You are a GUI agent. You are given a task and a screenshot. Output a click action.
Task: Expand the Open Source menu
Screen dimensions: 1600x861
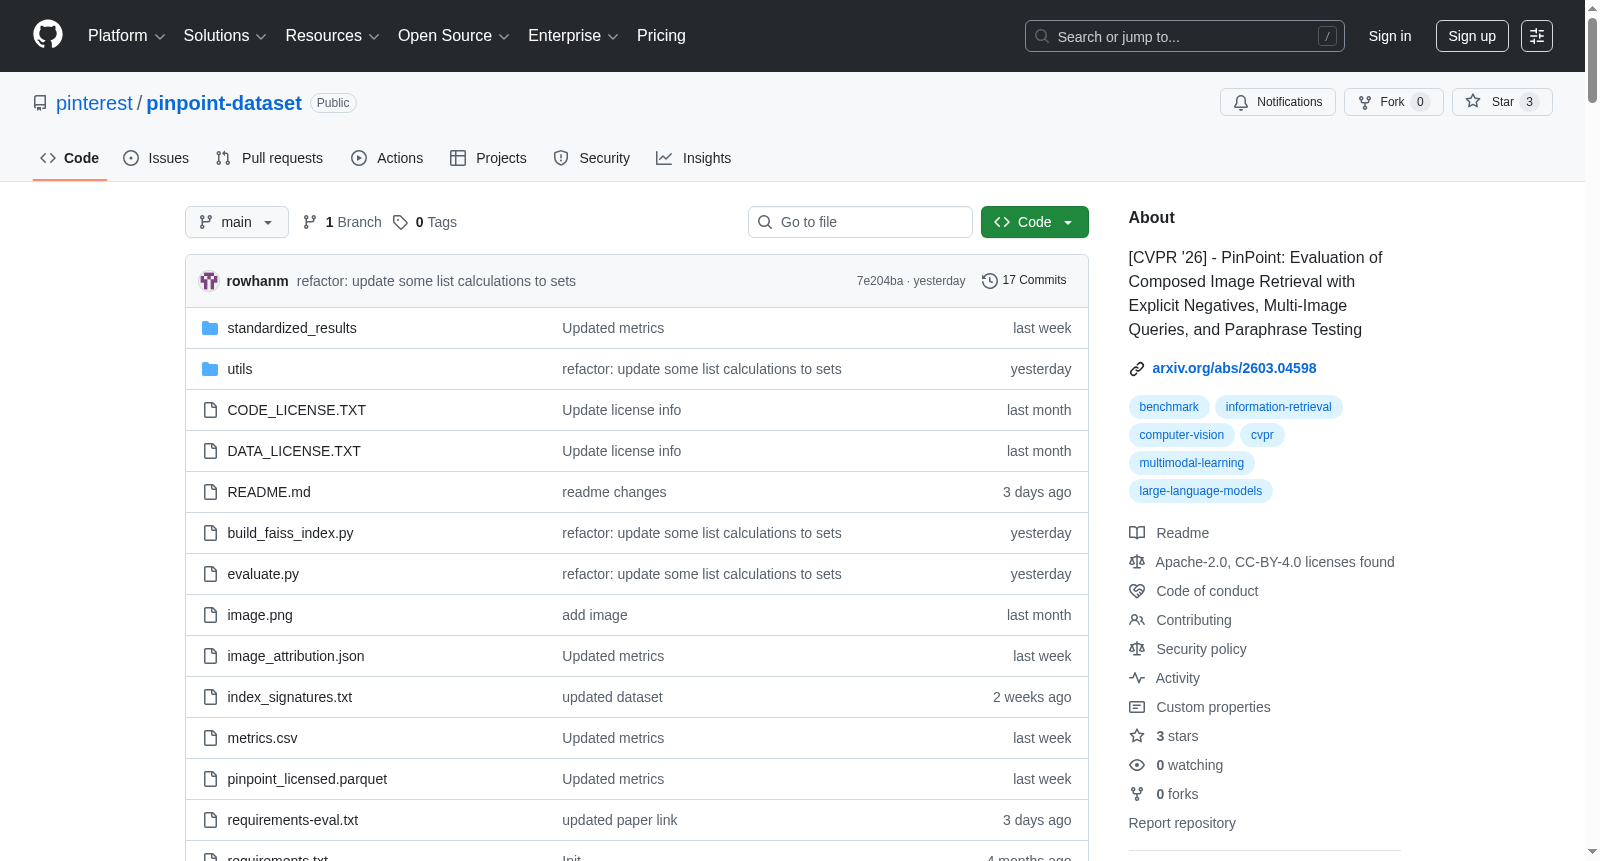click(x=454, y=36)
